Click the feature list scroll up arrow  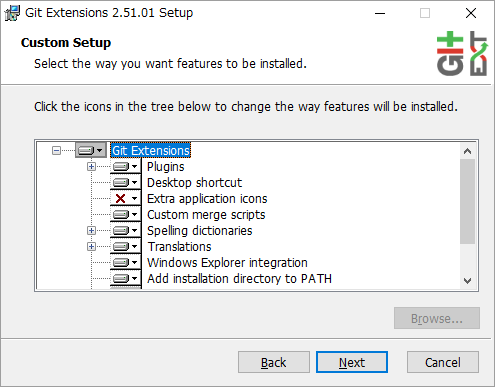click(467, 151)
